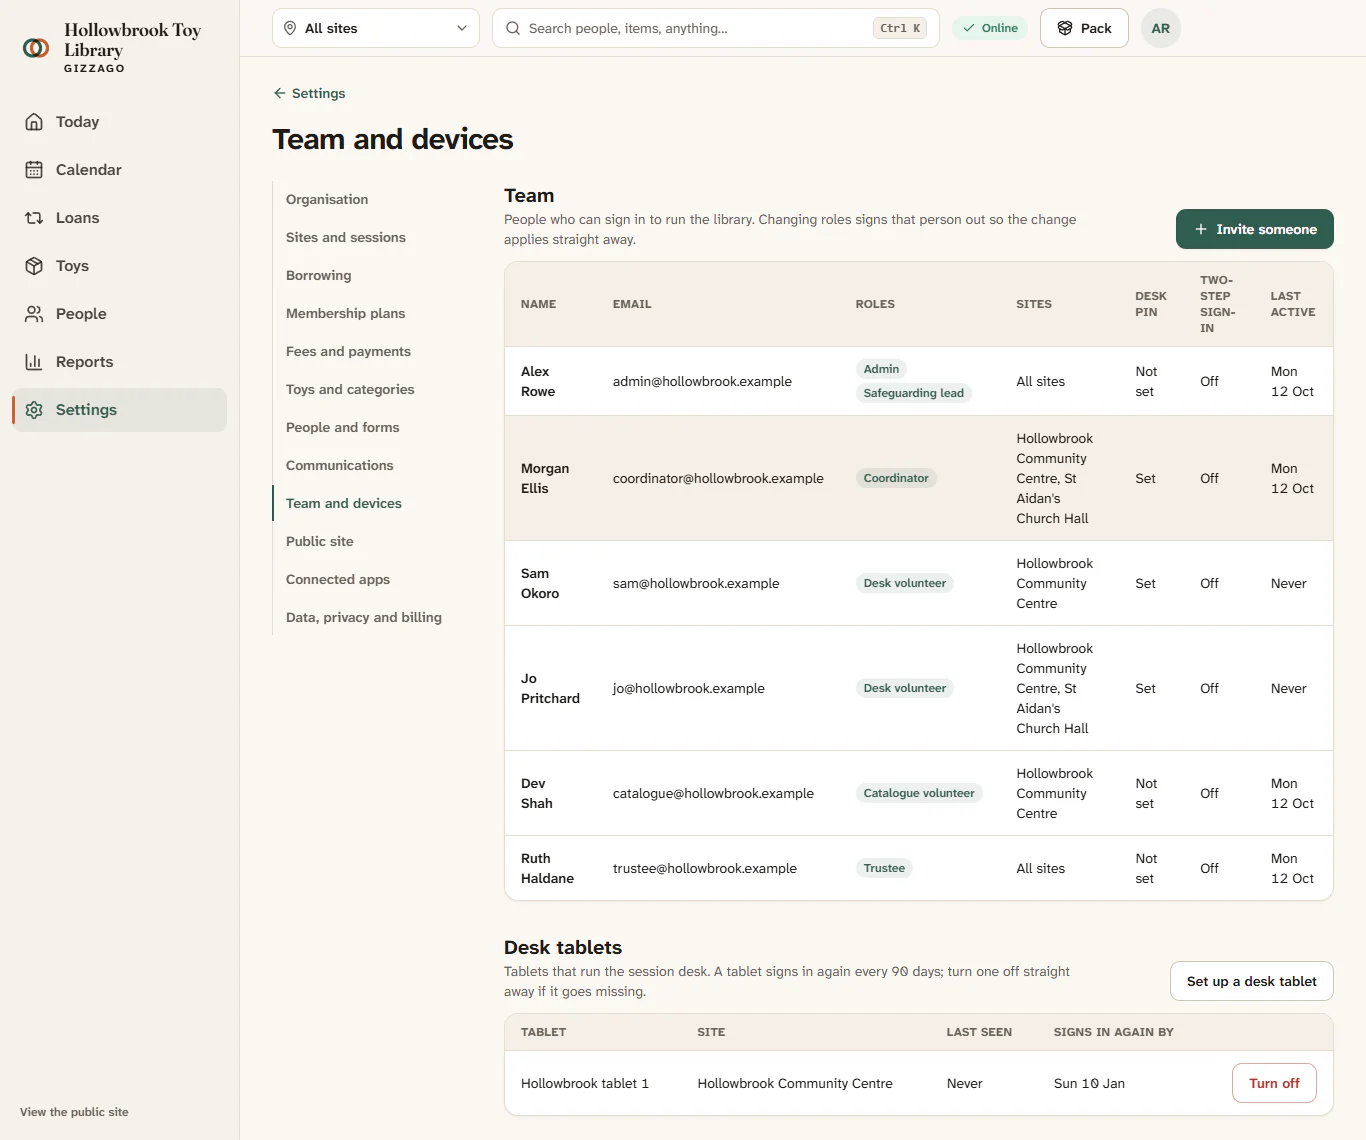
Task: Click the Toys cube icon
Action: (34, 266)
